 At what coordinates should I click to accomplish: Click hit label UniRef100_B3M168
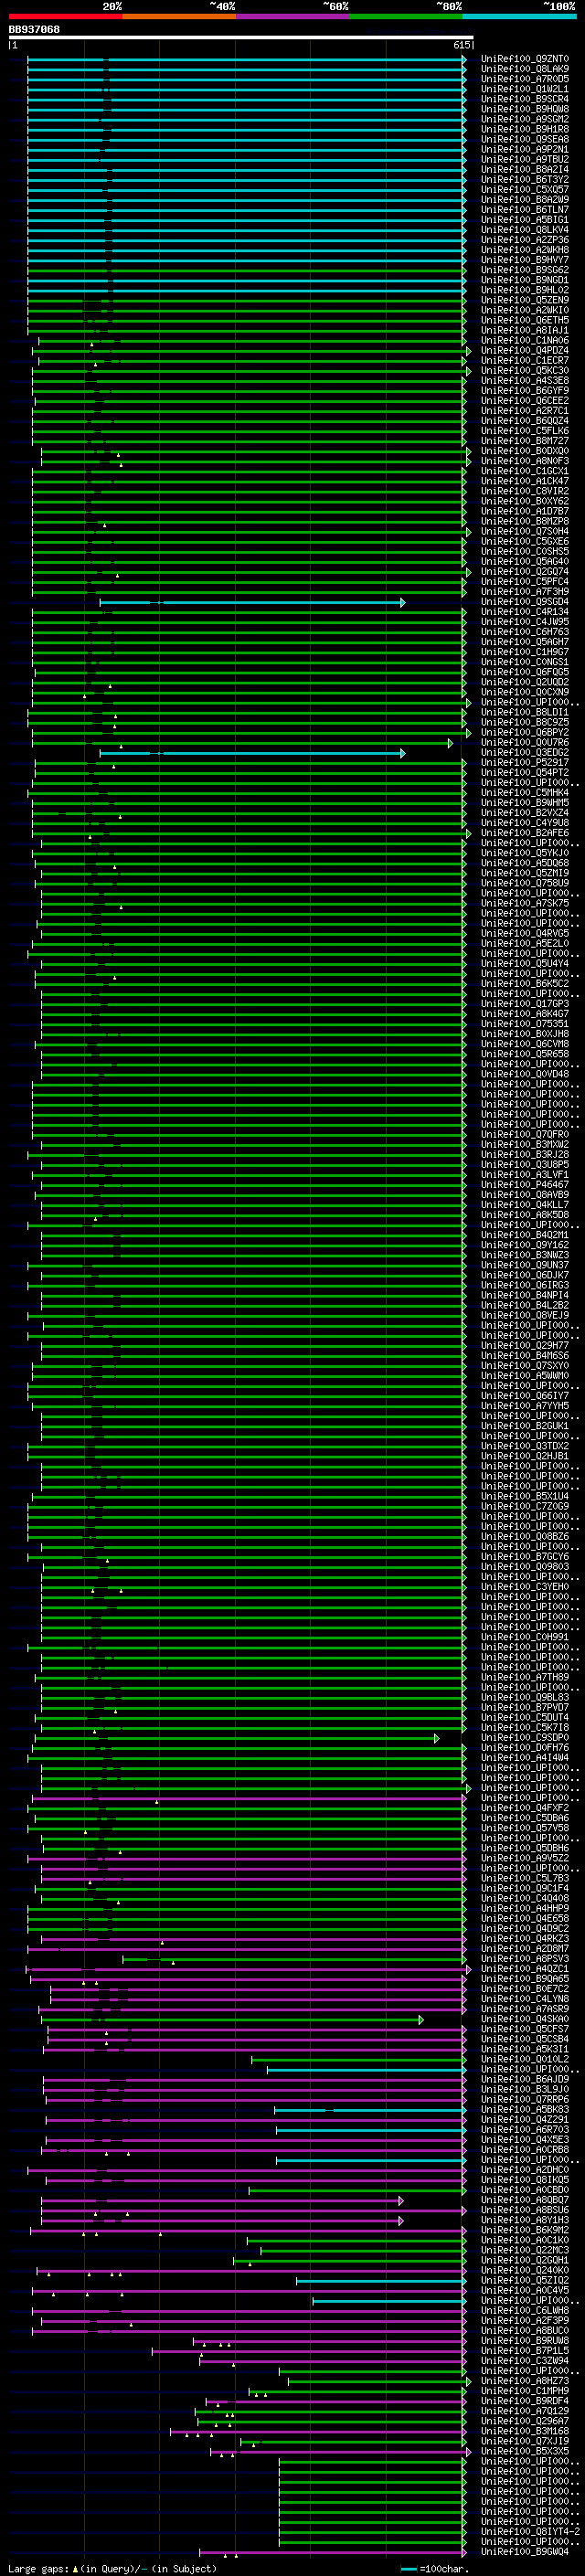coord(525,2430)
